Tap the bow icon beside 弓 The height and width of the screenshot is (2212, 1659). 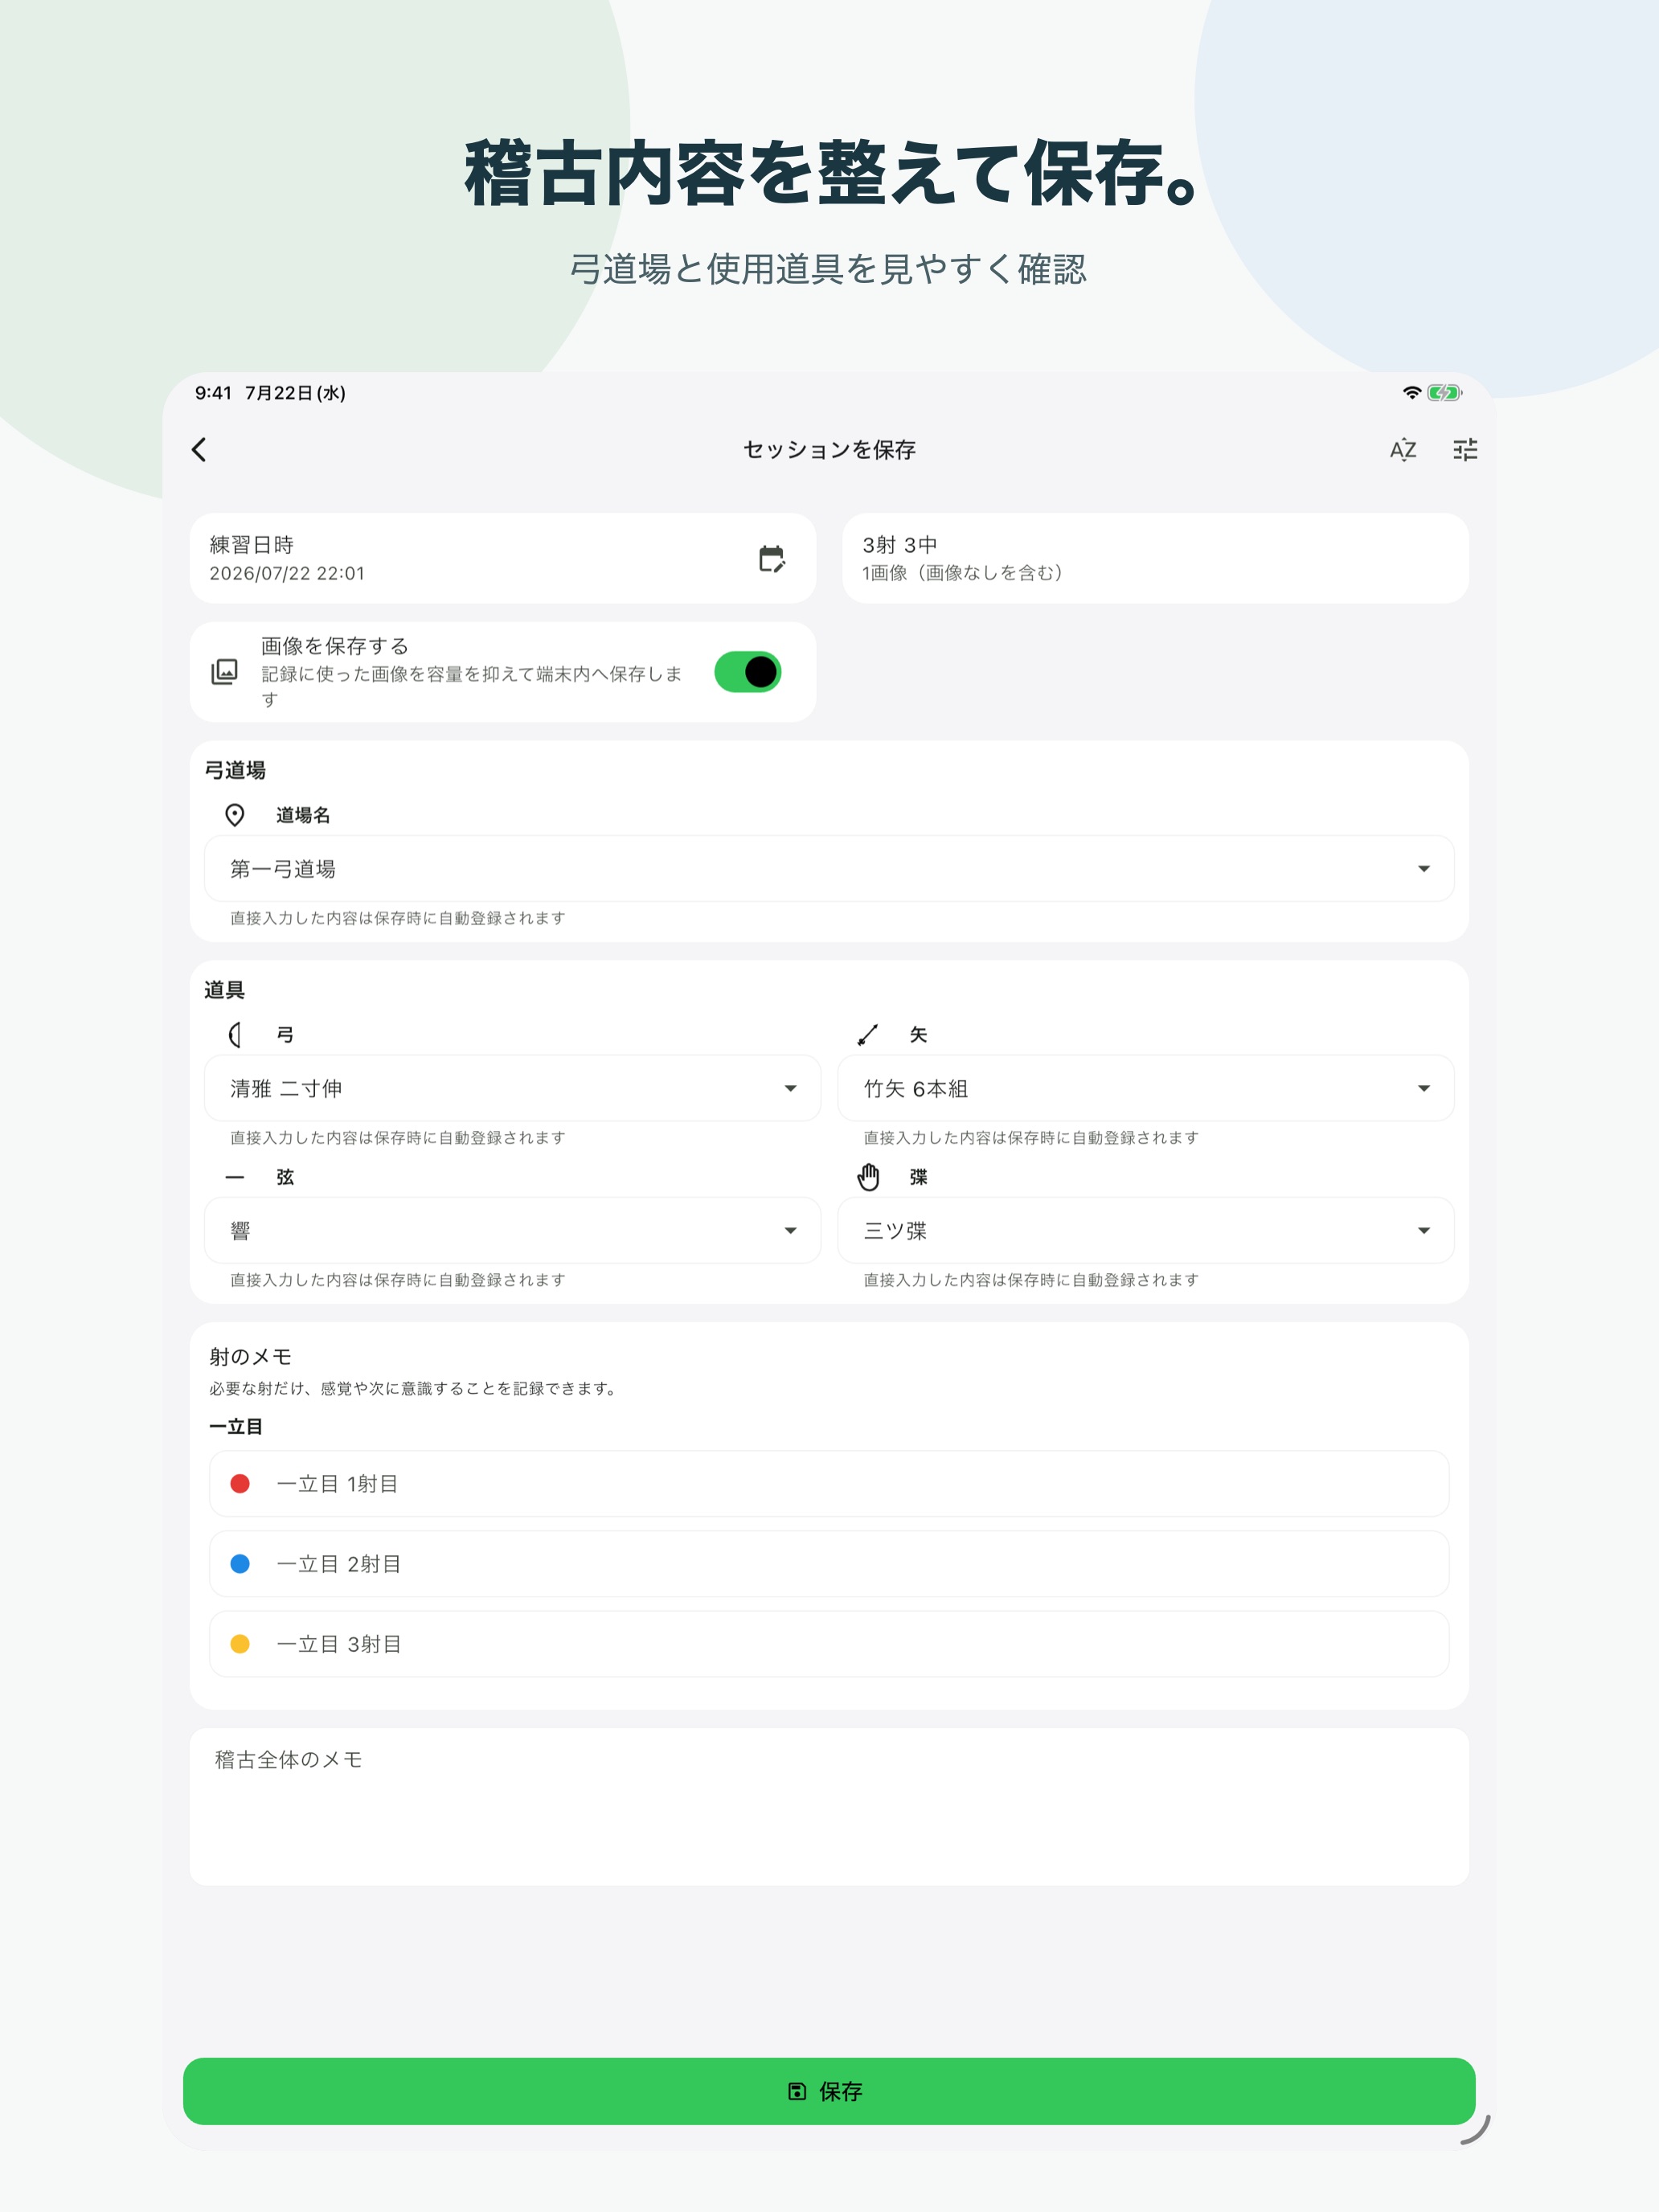235,1035
